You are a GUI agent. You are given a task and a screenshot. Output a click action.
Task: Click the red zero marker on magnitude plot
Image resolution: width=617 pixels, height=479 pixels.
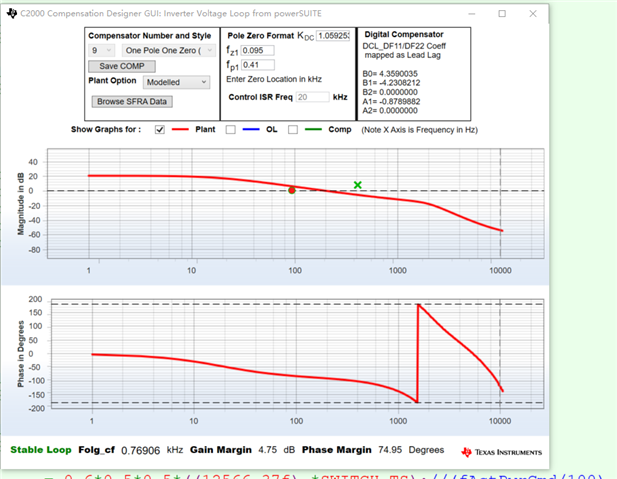coord(292,190)
